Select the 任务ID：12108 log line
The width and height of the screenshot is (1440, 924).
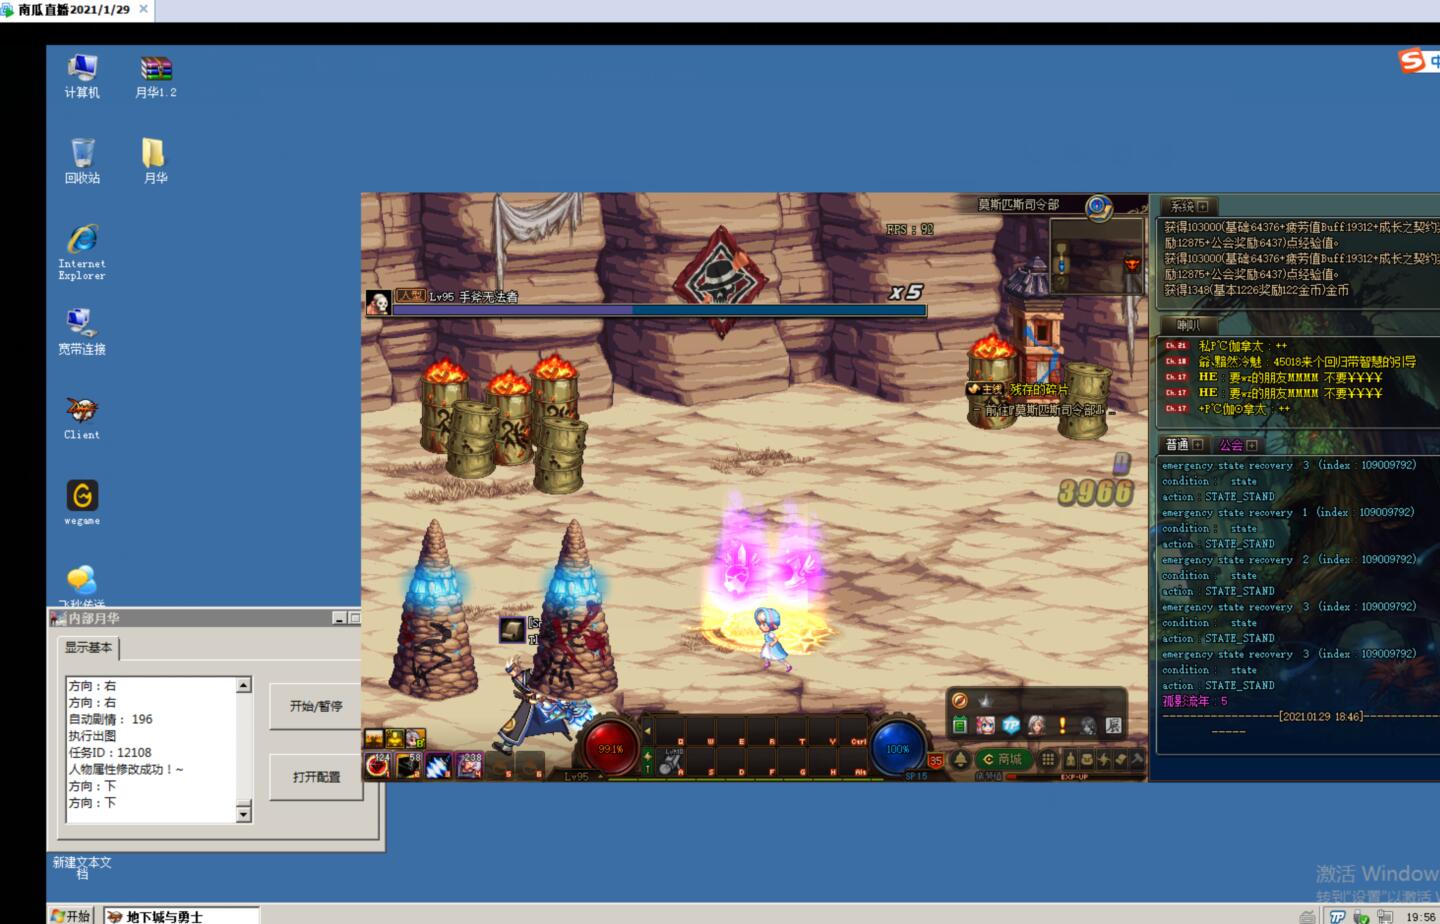(110, 753)
